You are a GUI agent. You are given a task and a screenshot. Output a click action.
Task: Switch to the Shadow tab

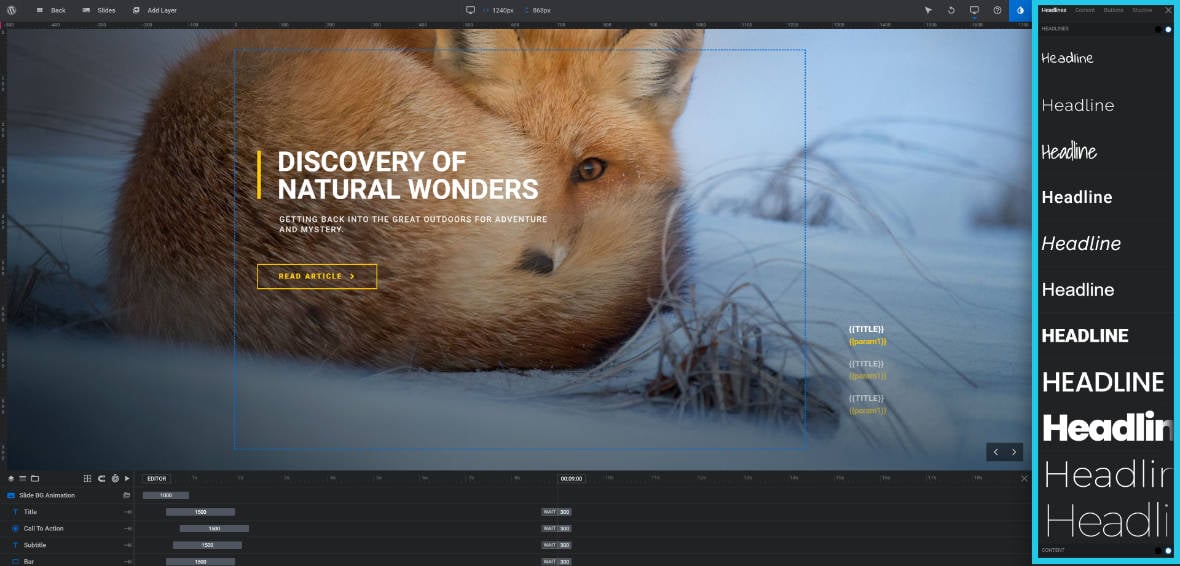tap(1142, 10)
